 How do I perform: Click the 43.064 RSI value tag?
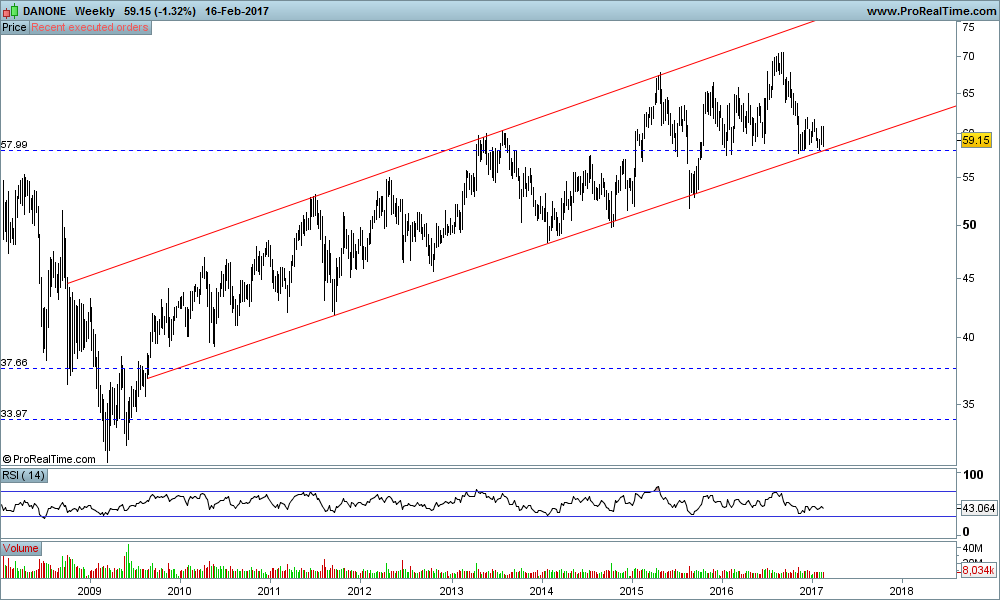click(x=978, y=508)
